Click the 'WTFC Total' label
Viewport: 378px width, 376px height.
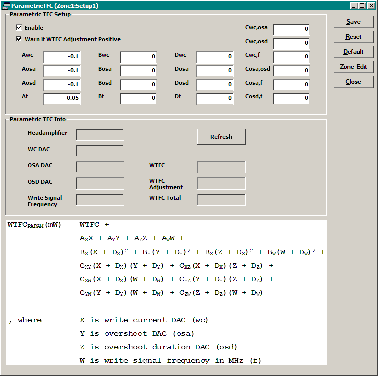pyautogui.click(x=165, y=198)
